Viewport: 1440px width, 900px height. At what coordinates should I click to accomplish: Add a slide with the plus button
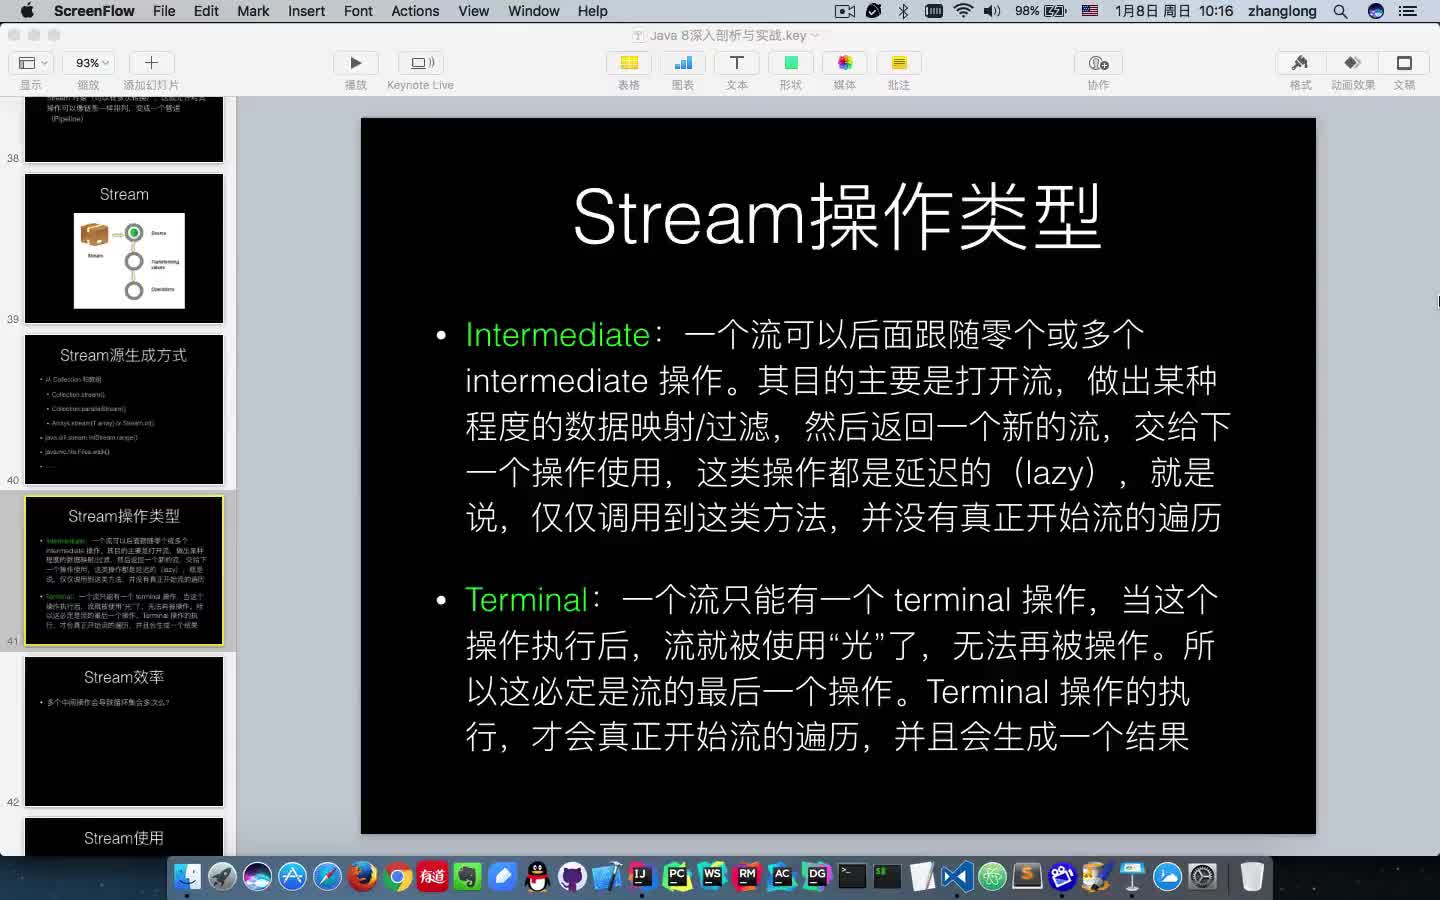pos(152,63)
